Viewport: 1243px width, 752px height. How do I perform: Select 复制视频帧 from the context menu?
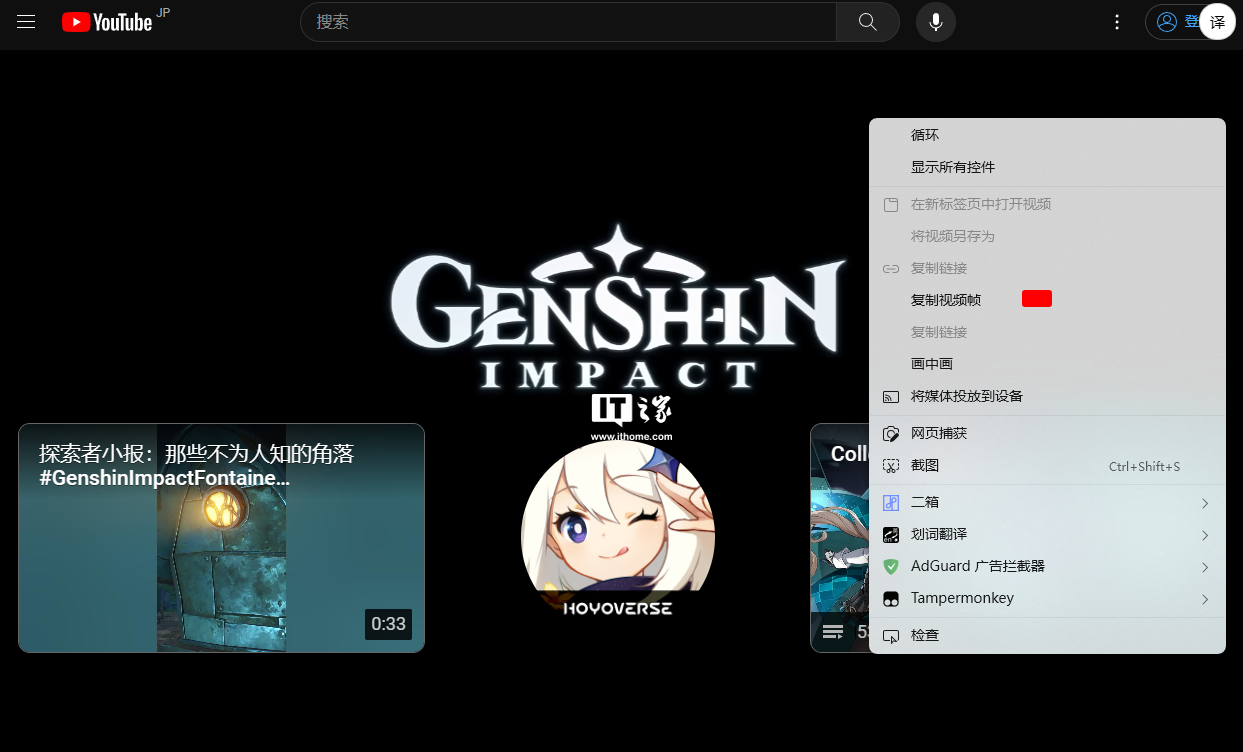1047,300
